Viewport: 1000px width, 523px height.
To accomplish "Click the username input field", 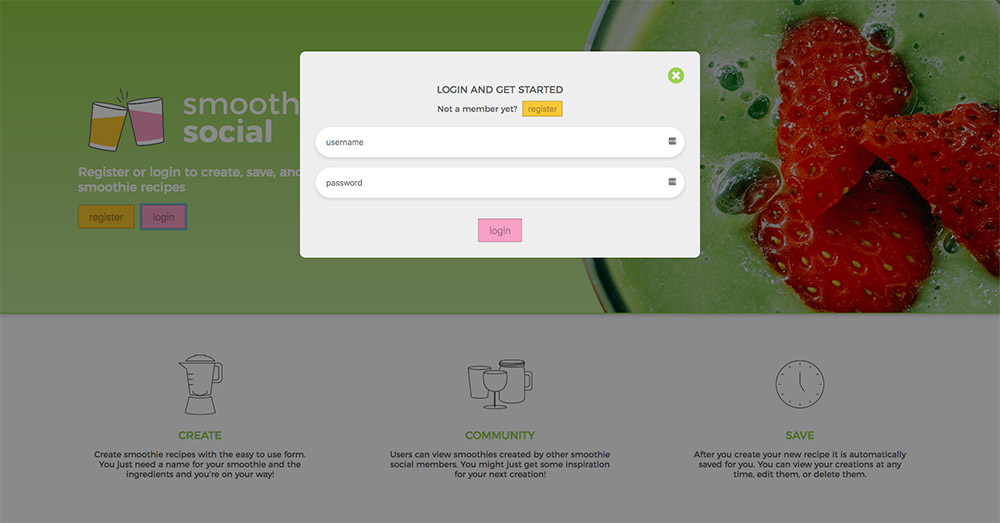I will tap(499, 142).
